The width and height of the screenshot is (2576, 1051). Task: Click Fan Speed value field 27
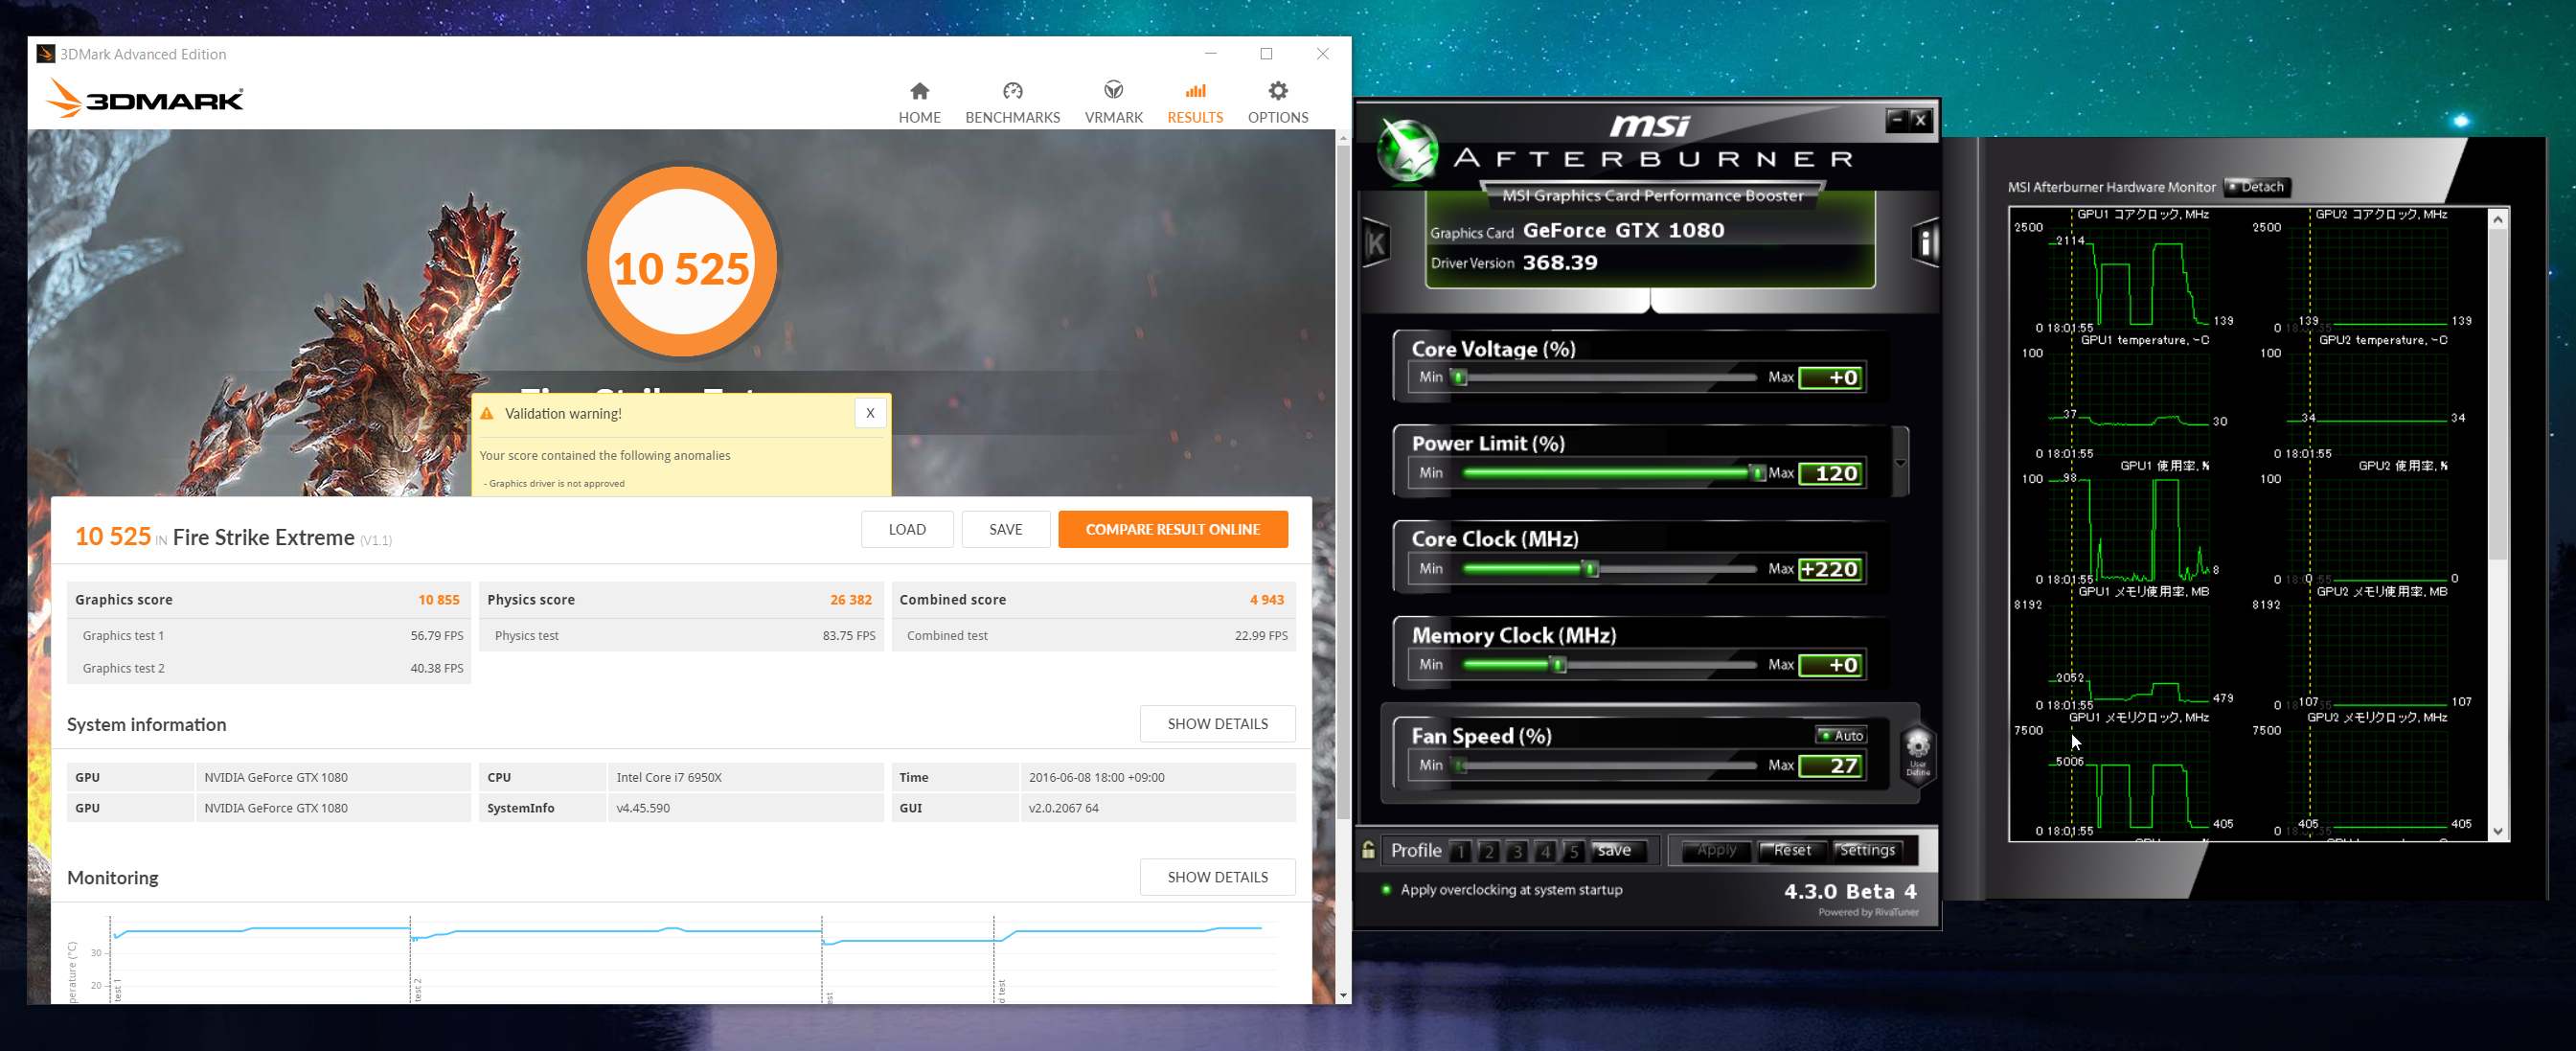pos(1830,766)
